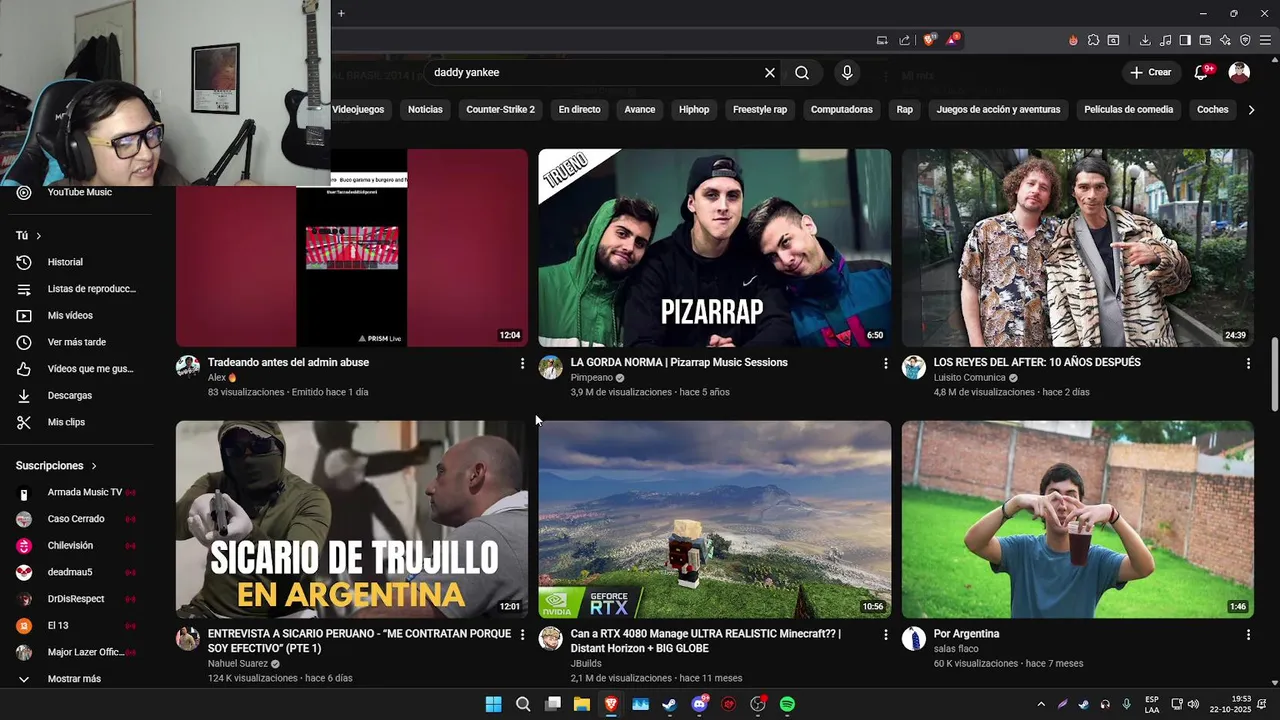Select the Películas de comedia chip
Screen dimensions: 1280x720
pyautogui.click(x=1129, y=109)
